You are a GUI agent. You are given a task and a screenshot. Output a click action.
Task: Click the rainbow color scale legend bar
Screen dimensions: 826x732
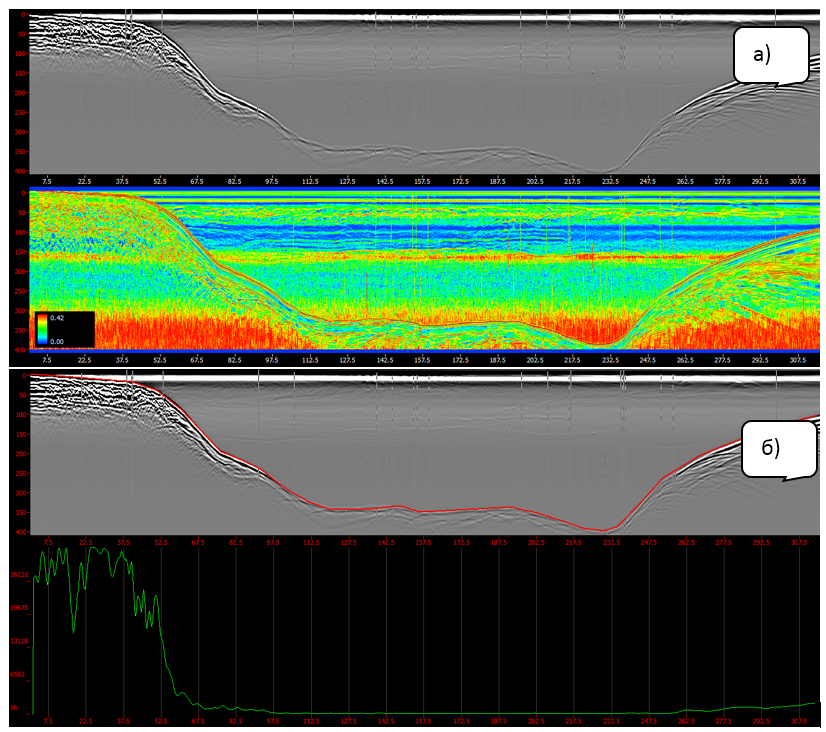[x=41, y=329]
